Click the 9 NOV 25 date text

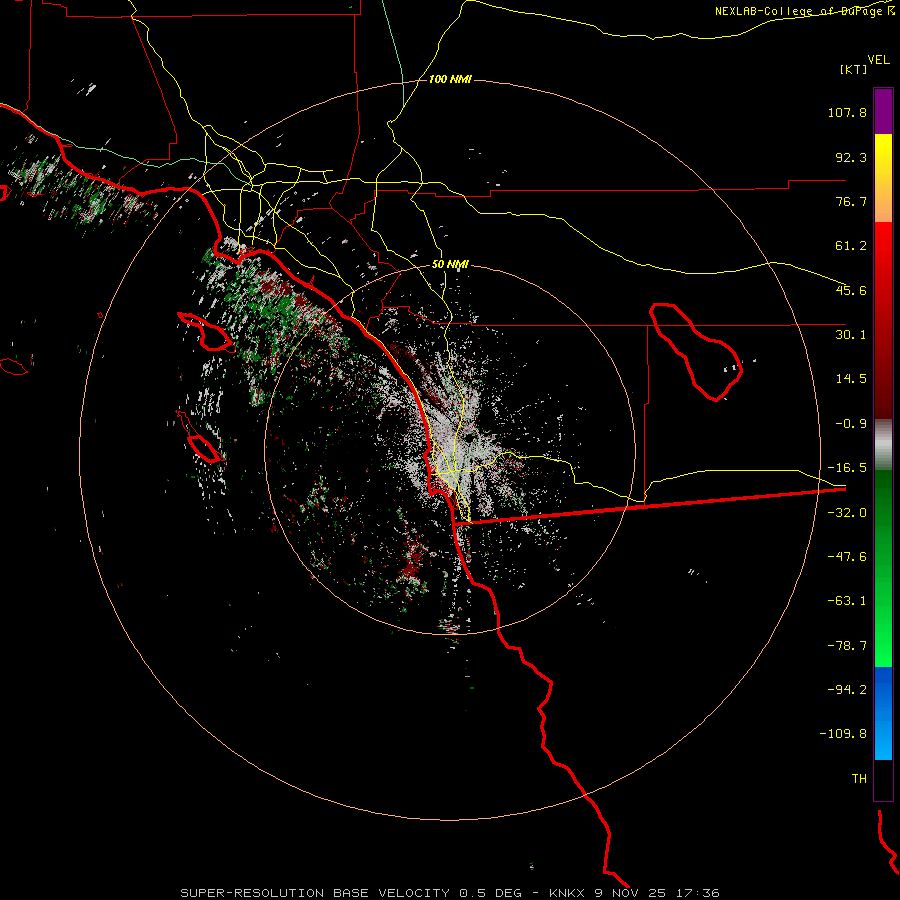point(630,893)
